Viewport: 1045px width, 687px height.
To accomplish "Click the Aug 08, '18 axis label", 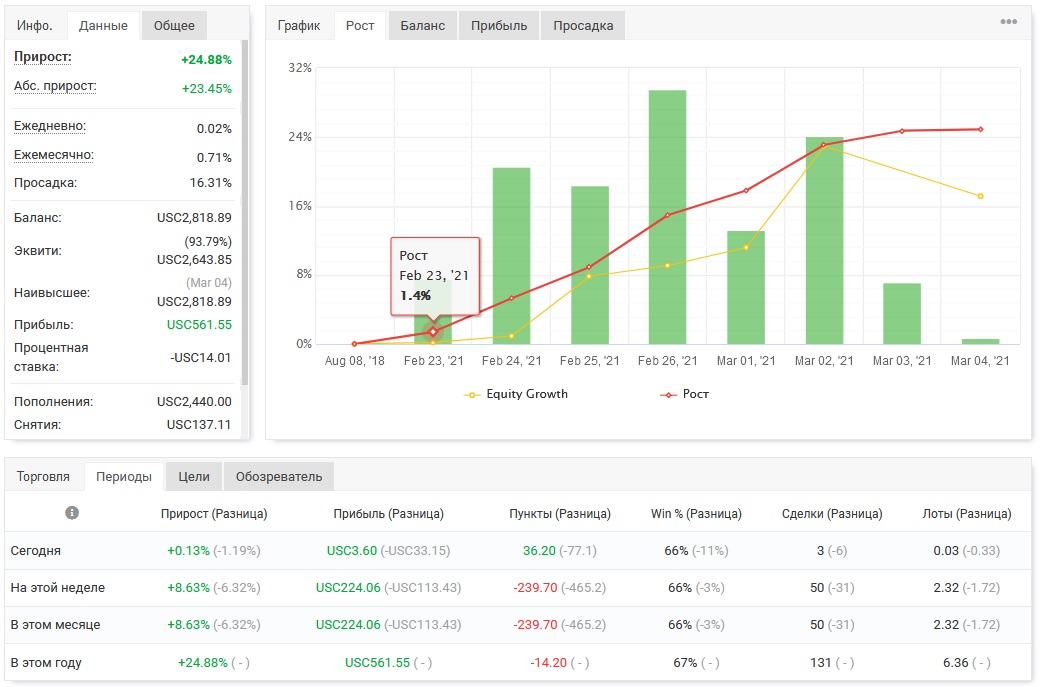I will coord(355,360).
